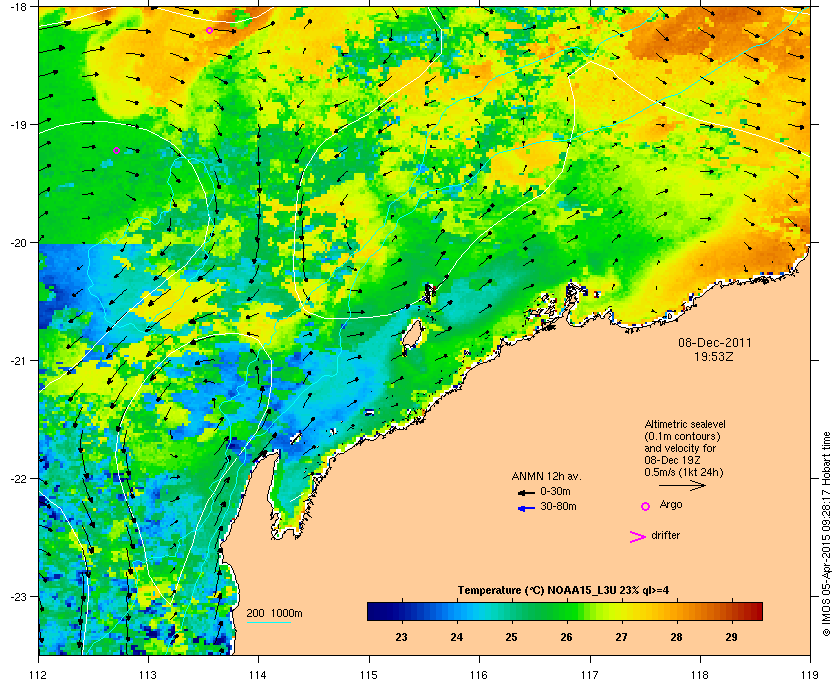
Task: Click the magenta drifter arrowhead legend symbol
Action: pyautogui.click(x=638, y=537)
